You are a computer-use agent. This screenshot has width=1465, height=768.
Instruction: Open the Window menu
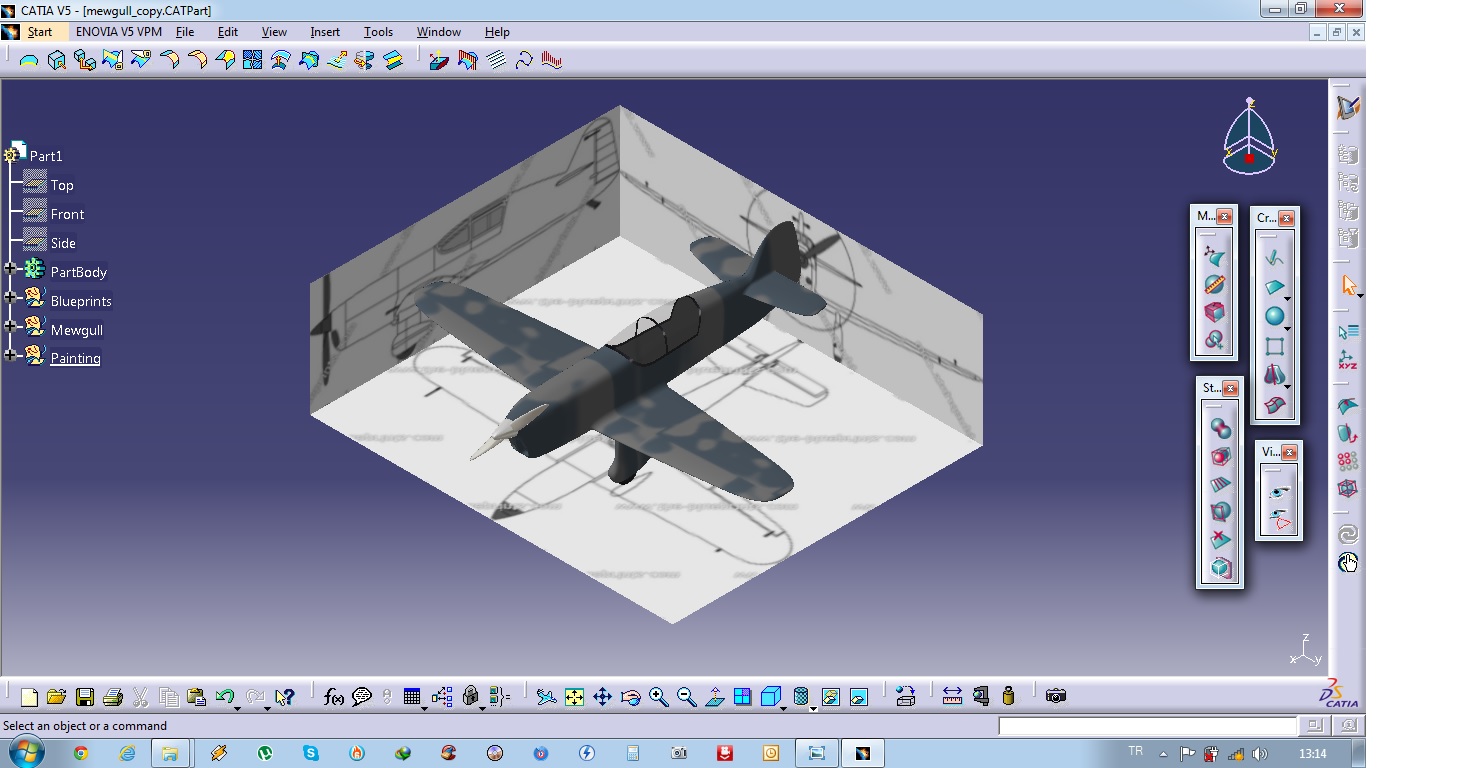(439, 32)
